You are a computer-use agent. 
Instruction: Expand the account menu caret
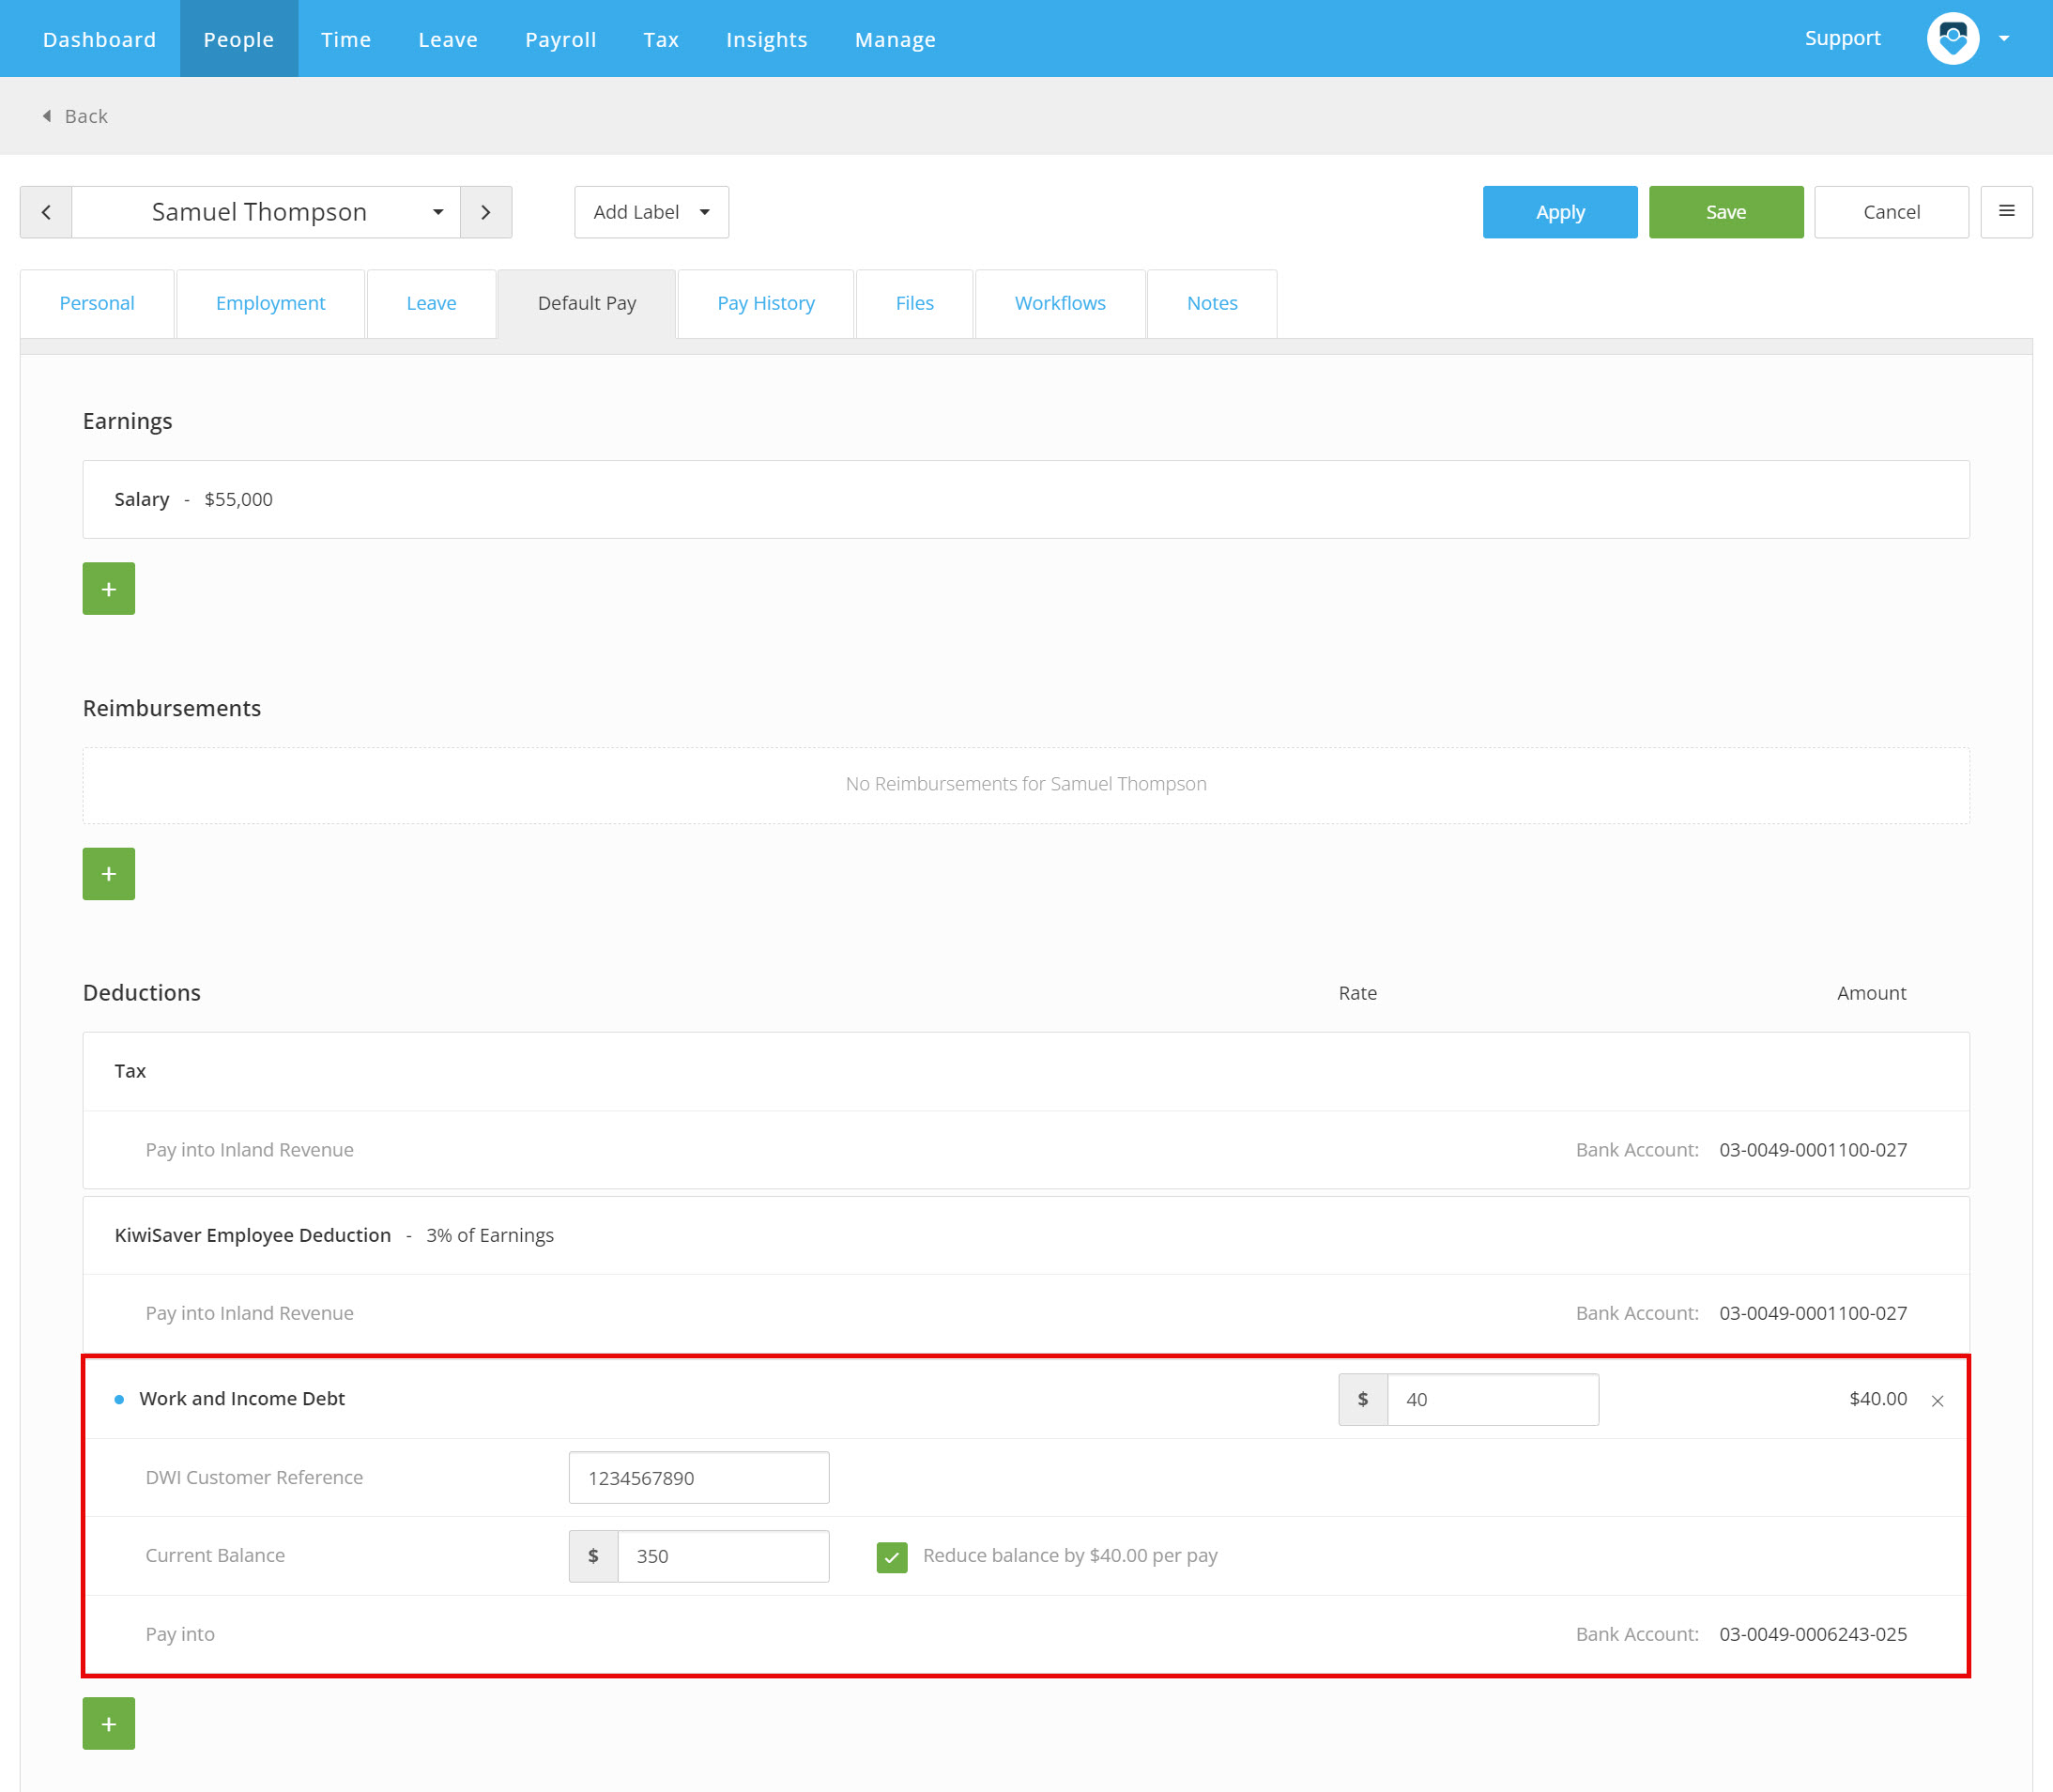click(2004, 39)
